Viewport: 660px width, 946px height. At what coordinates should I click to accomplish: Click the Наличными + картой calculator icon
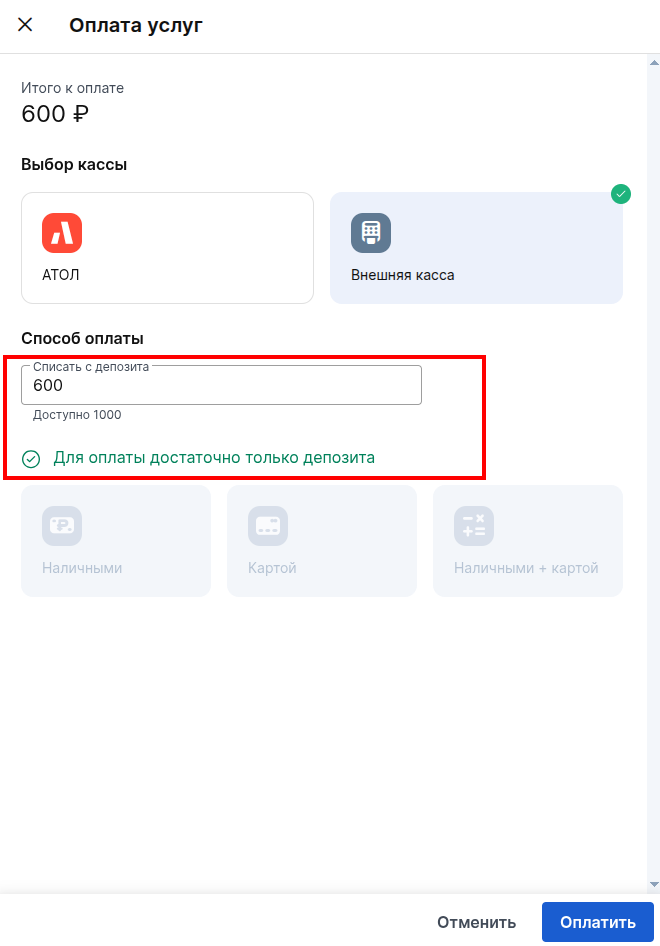[474, 525]
